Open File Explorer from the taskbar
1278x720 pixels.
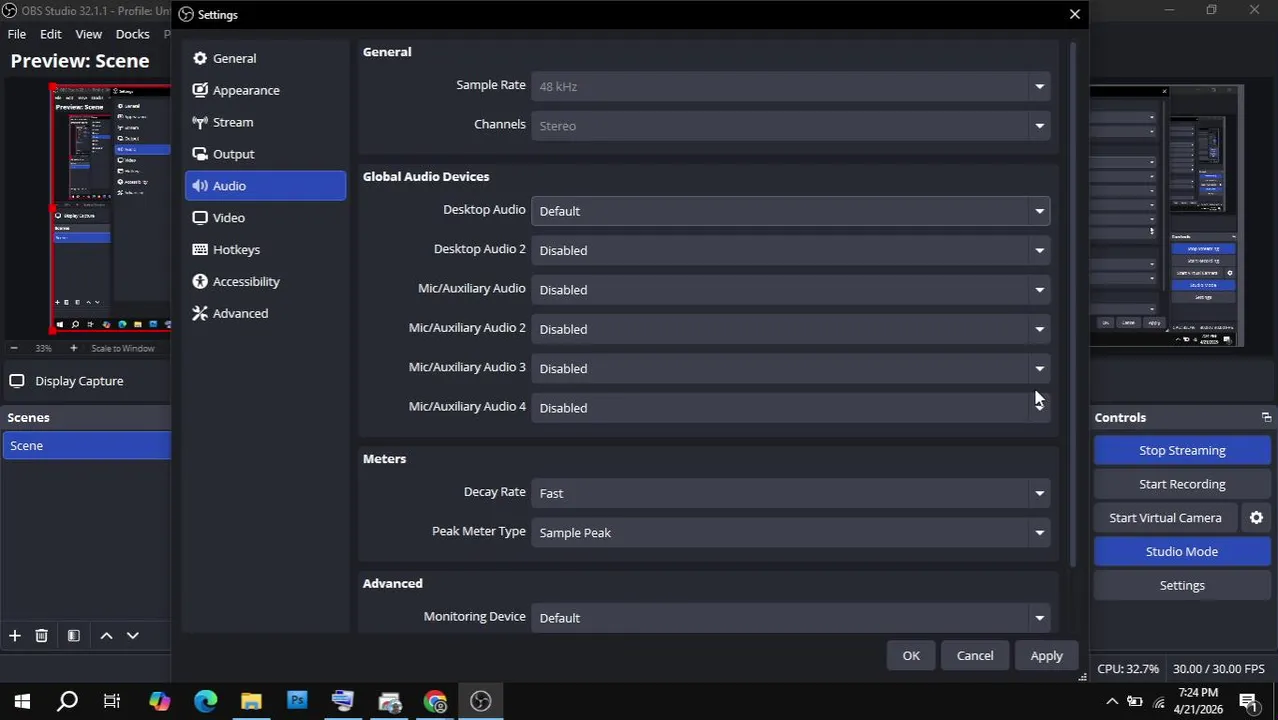(x=251, y=702)
